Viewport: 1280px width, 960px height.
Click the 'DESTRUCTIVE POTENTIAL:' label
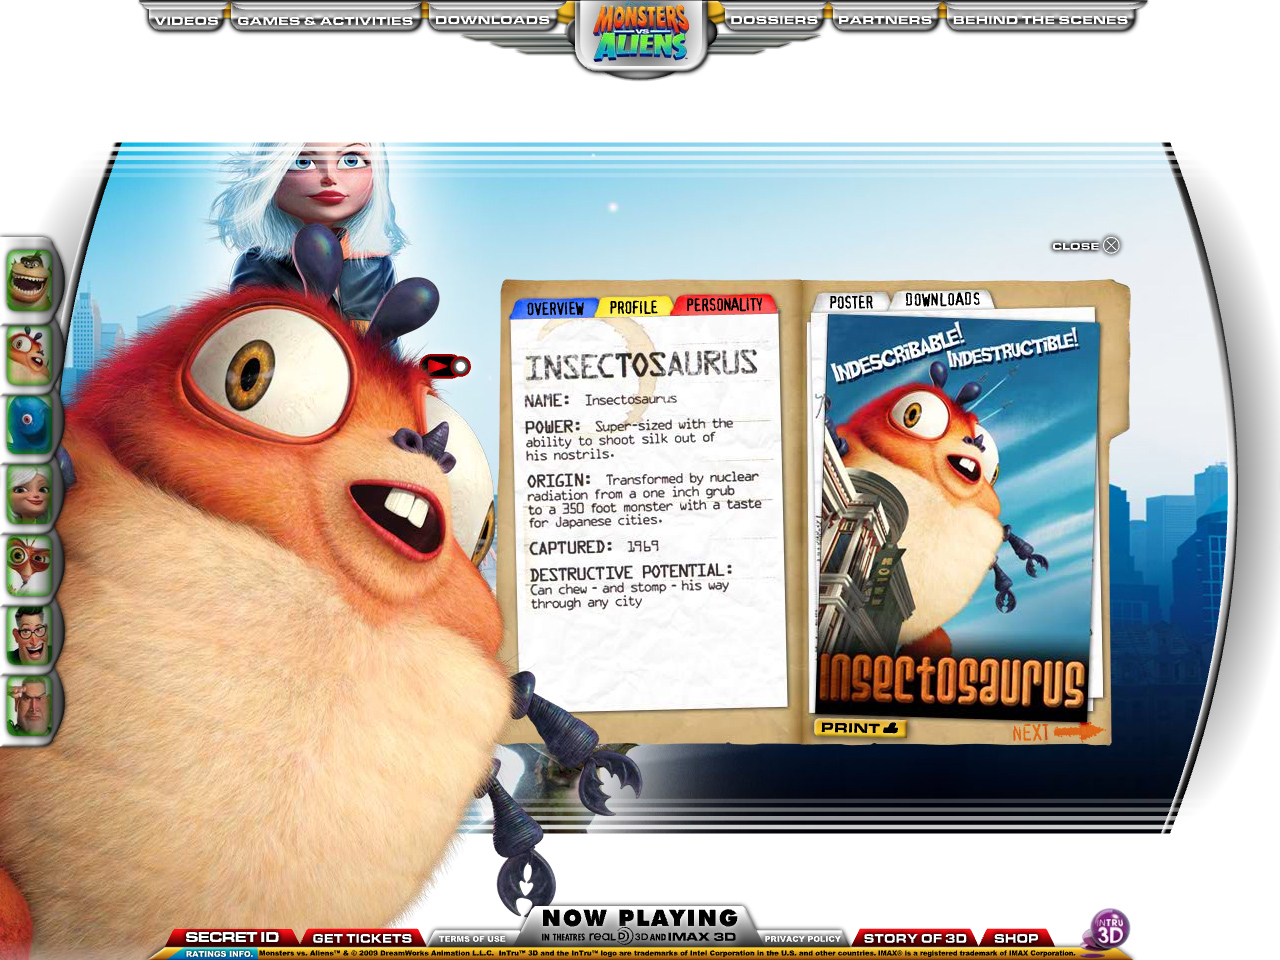pos(631,572)
